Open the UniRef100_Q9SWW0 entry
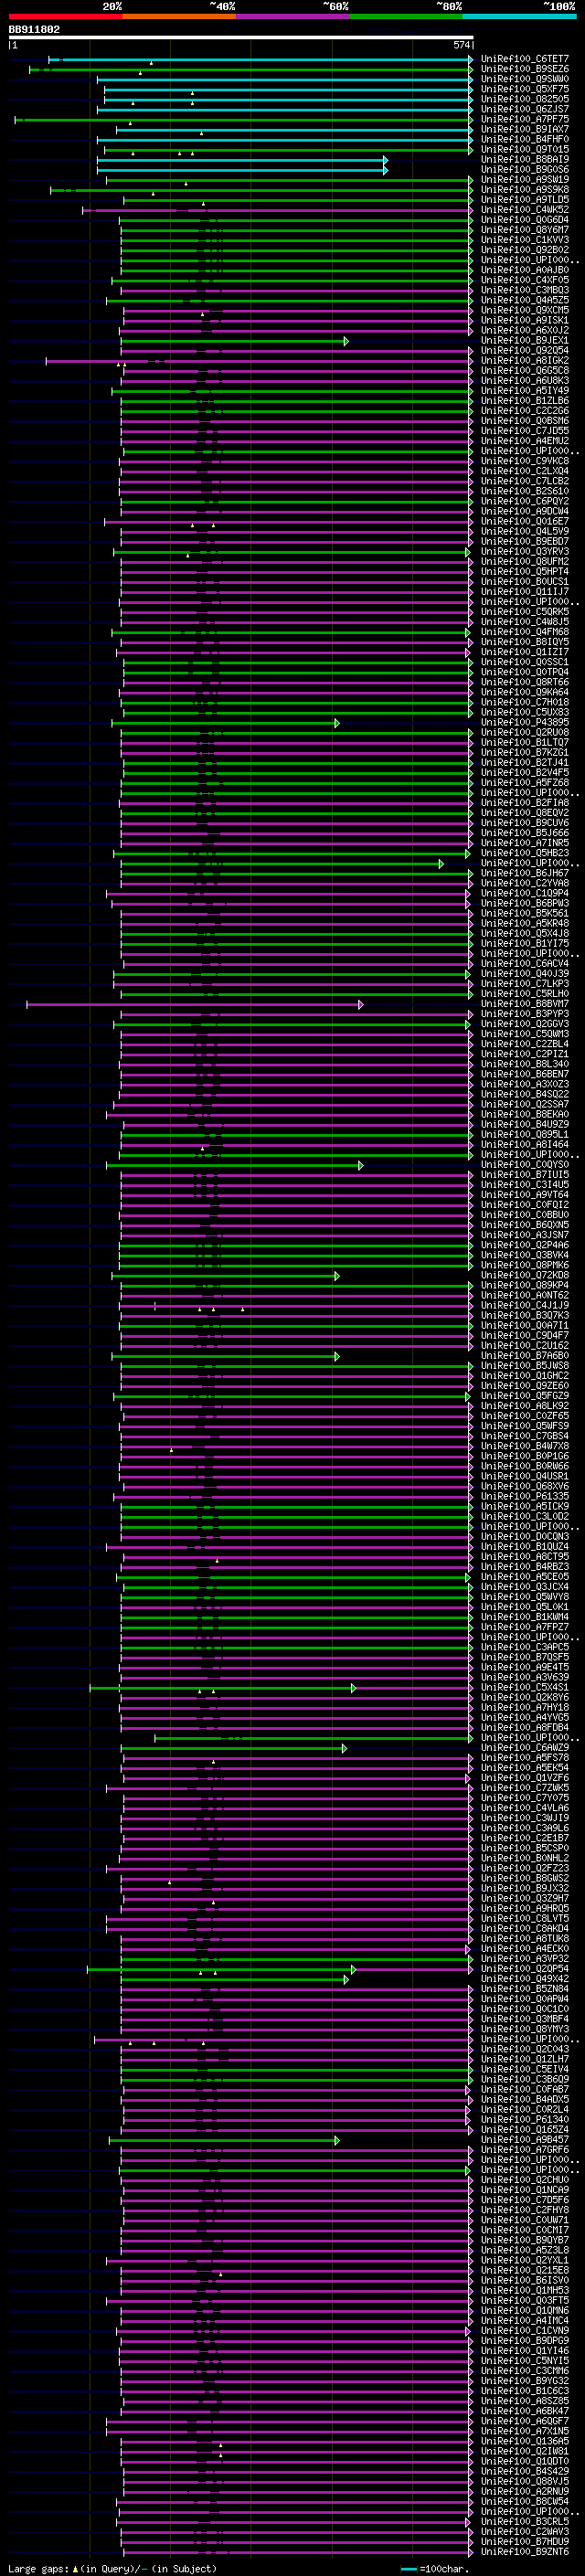585x2576 pixels. 525,79
